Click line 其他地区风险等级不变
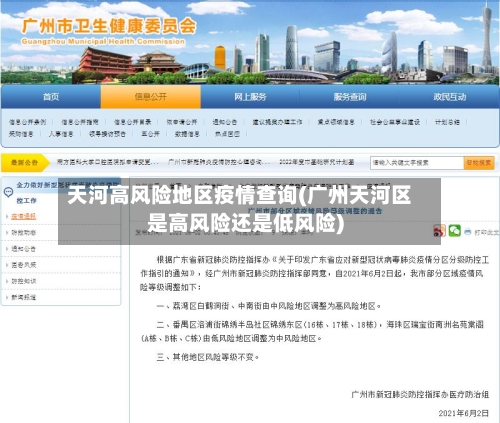 (207, 357)
